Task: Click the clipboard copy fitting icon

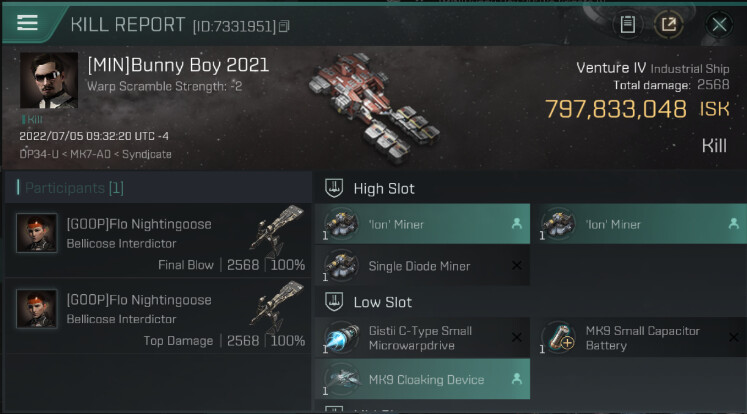Action: coord(628,24)
